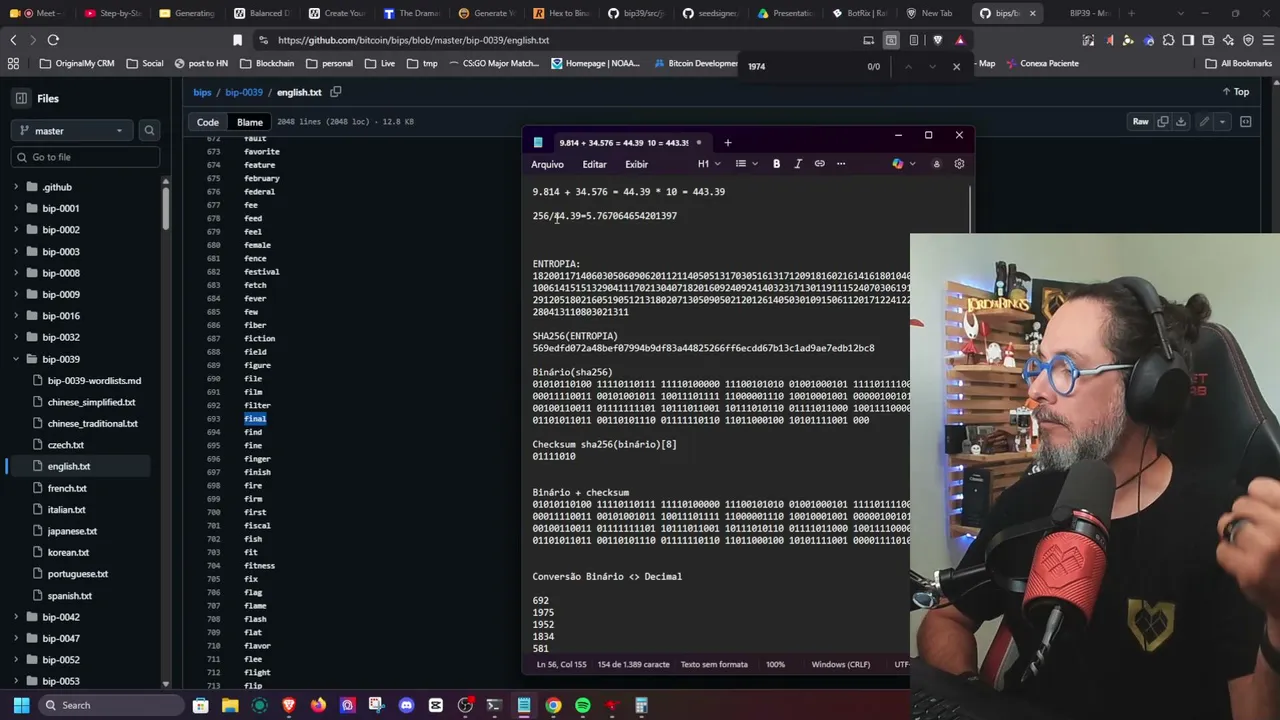Image resolution: width=1280 pixels, height=720 pixels.
Task: Open Notepad account profile icon
Action: coord(937,164)
